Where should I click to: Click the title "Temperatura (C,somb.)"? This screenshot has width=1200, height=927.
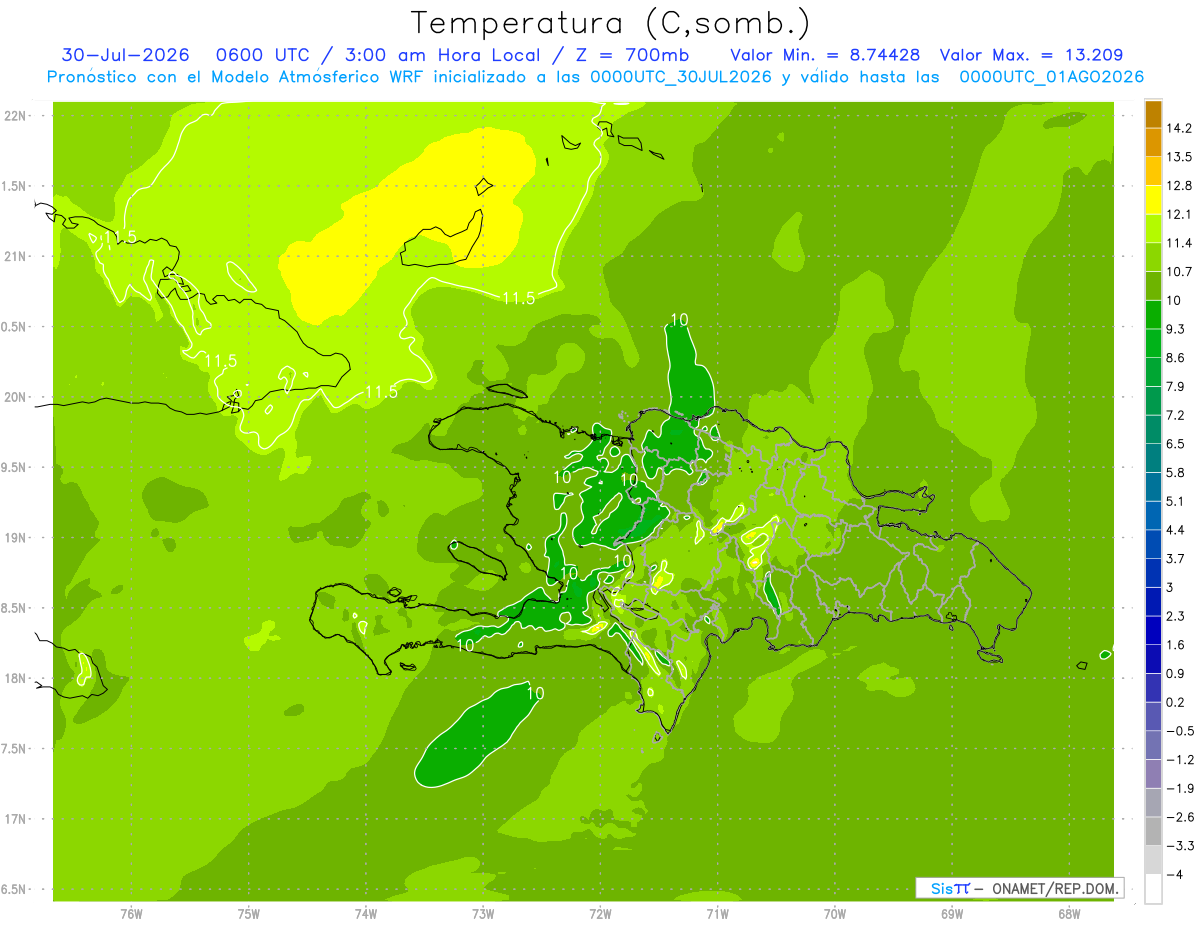tap(611, 23)
